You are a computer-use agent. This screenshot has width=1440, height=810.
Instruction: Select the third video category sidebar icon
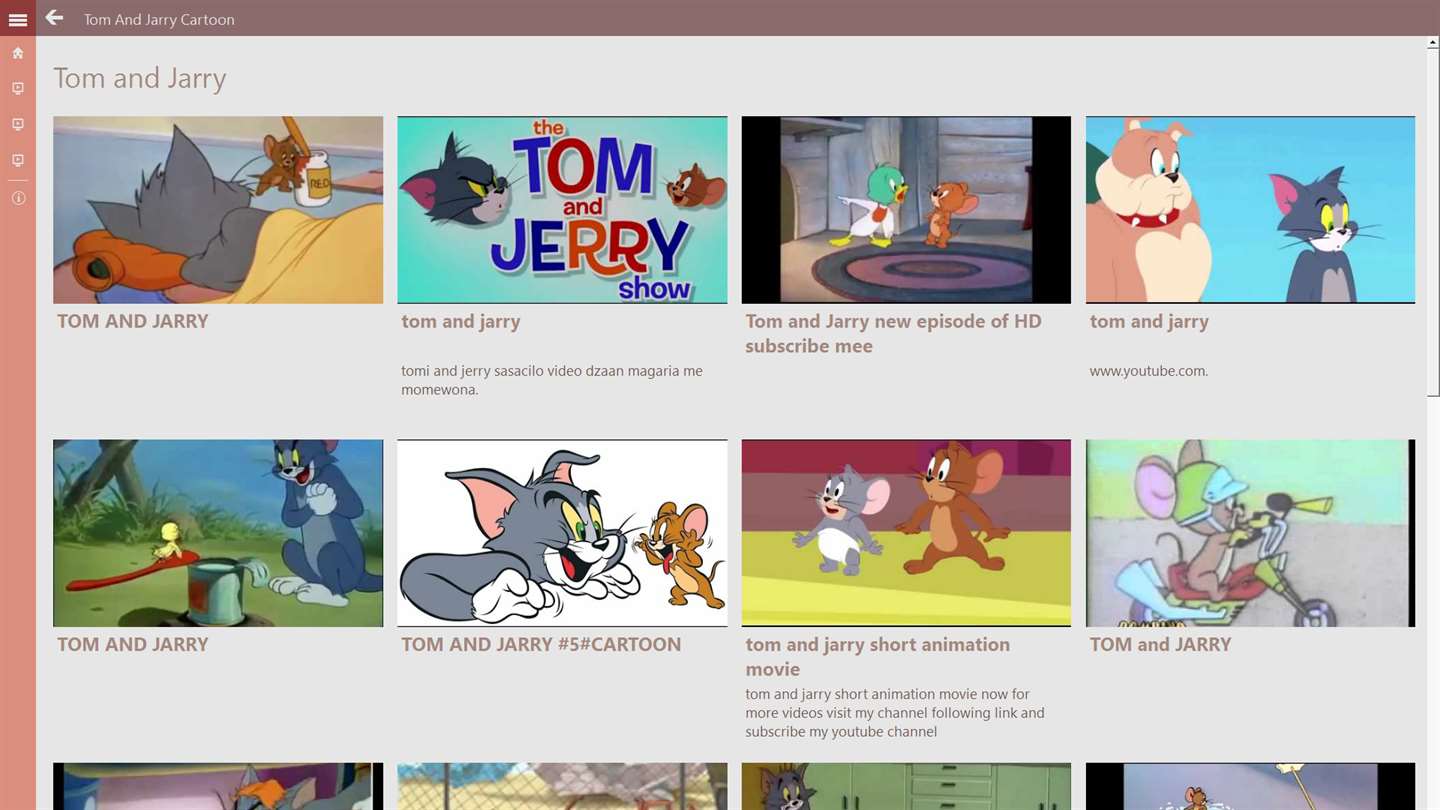click(x=18, y=161)
